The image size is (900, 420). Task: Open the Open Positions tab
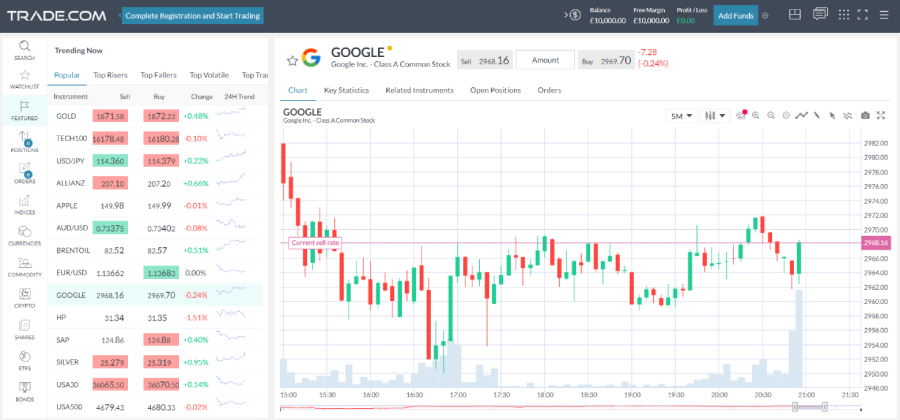[495, 90]
